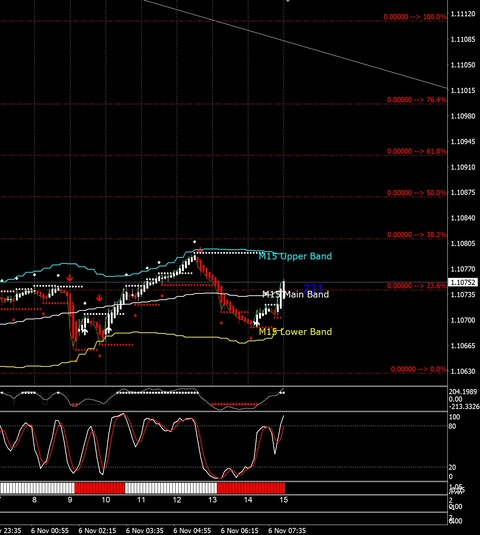
Task: Click the M15 Upper Band label
Action: point(295,256)
